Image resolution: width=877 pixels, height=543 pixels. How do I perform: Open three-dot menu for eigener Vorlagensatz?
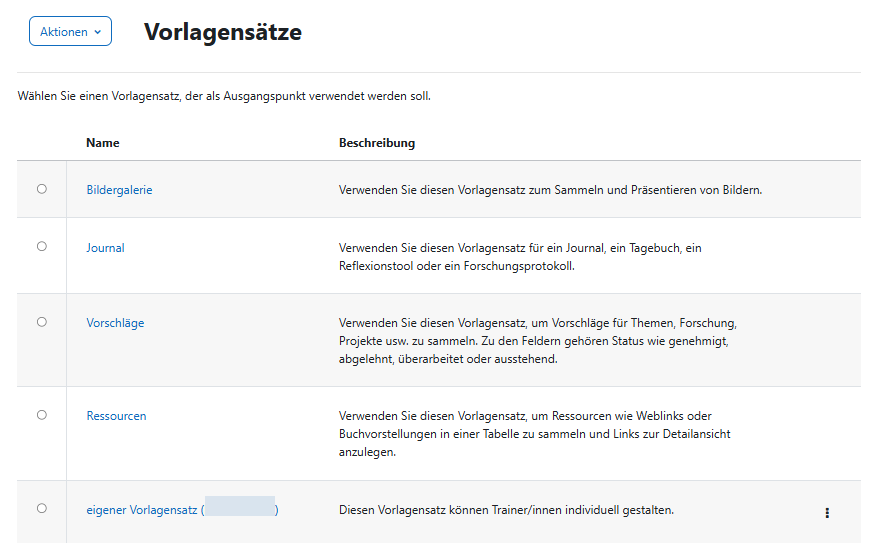[x=827, y=513]
